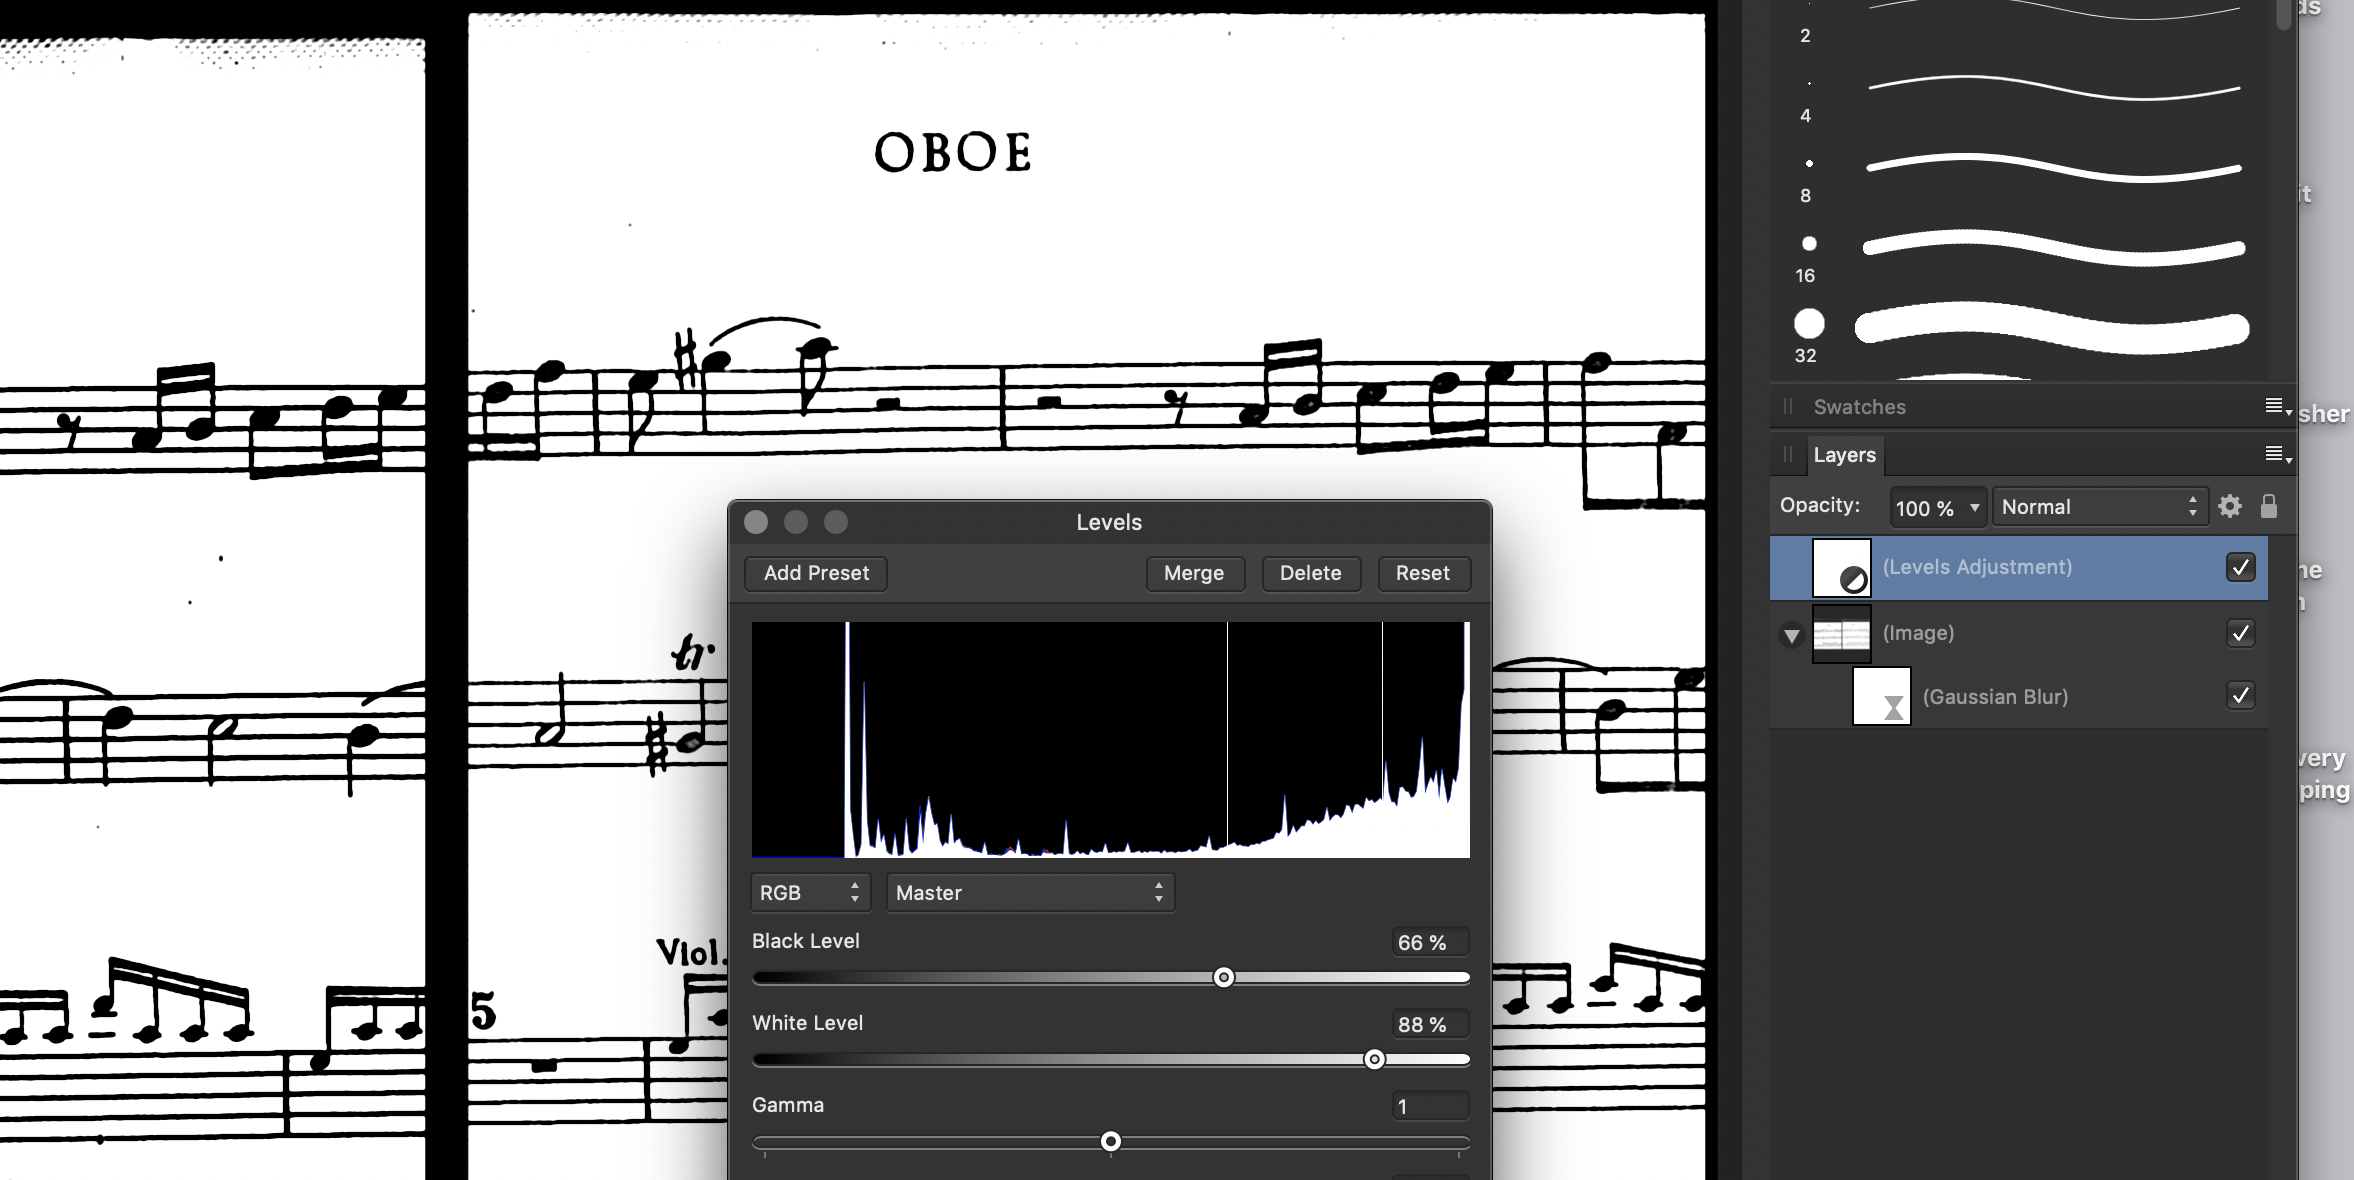Open the Swatches panel options menu
Screen dimensions: 2354x1180
(2278, 406)
